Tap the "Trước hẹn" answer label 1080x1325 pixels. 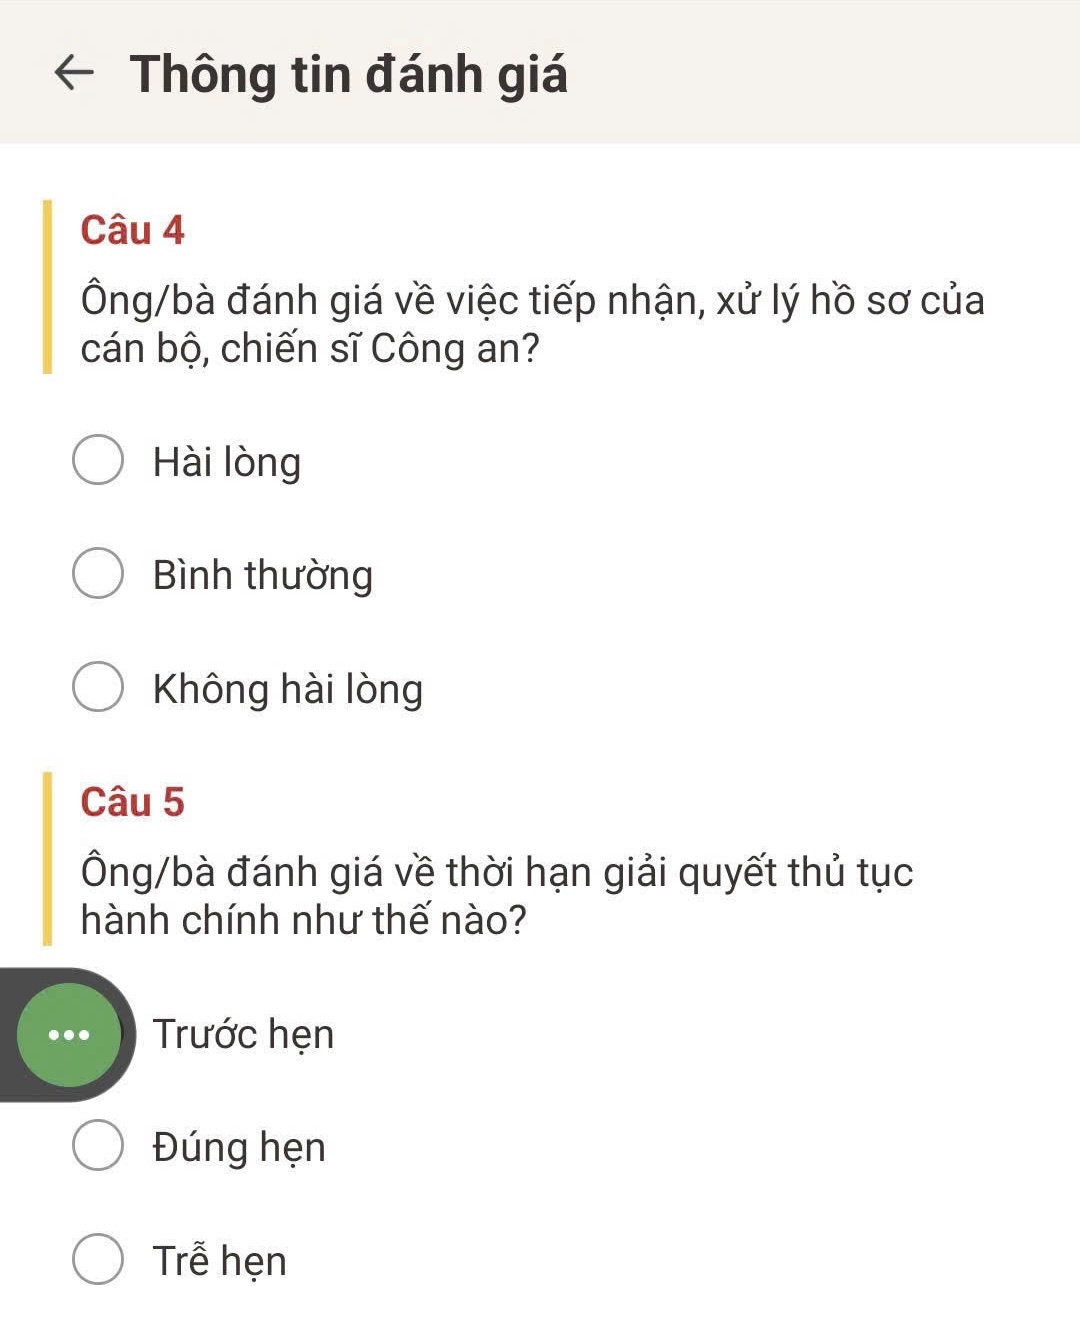243,1034
